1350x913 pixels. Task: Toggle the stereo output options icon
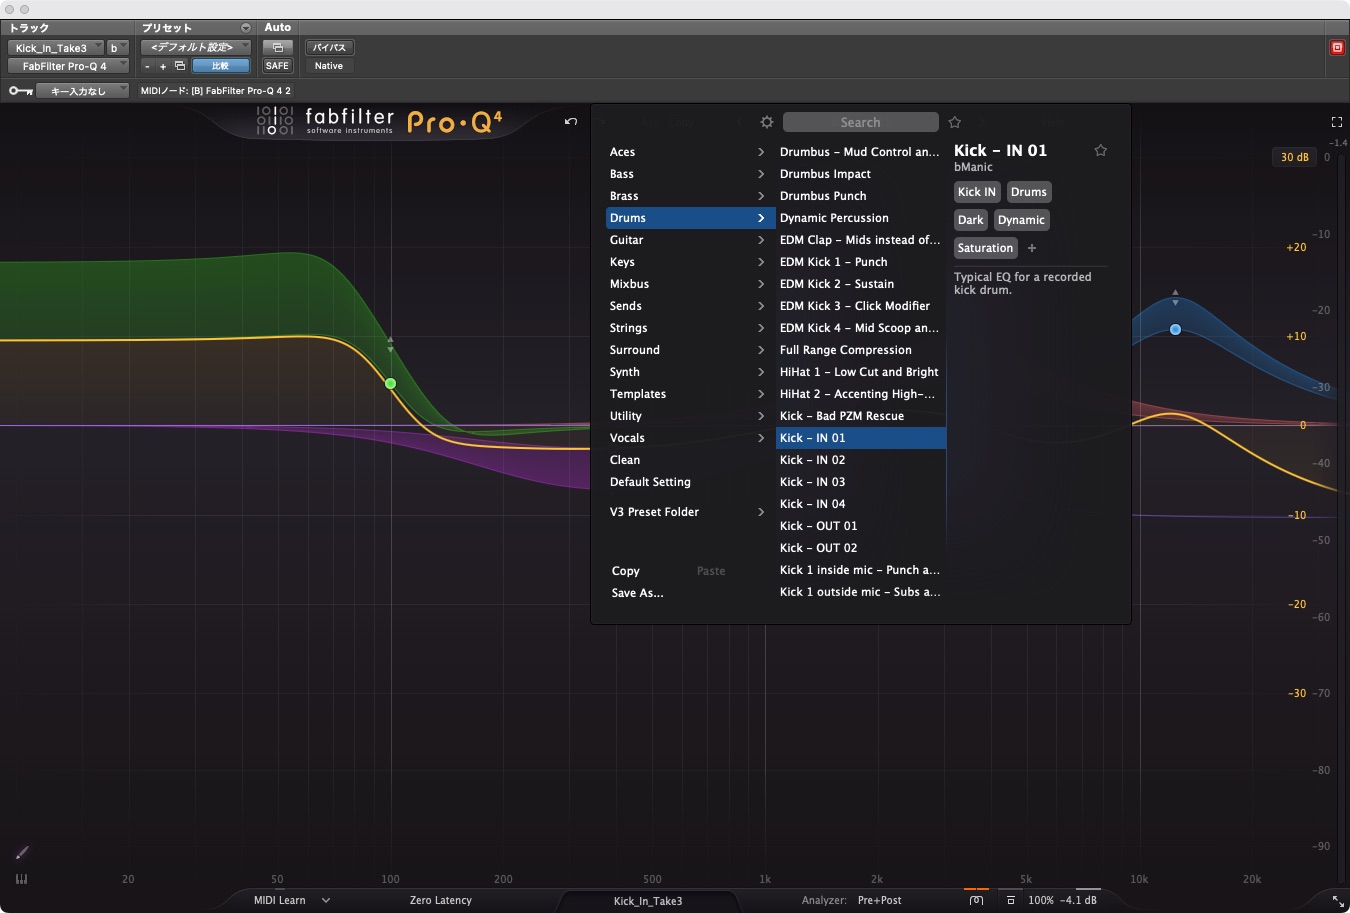pyautogui.click(x=977, y=901)
